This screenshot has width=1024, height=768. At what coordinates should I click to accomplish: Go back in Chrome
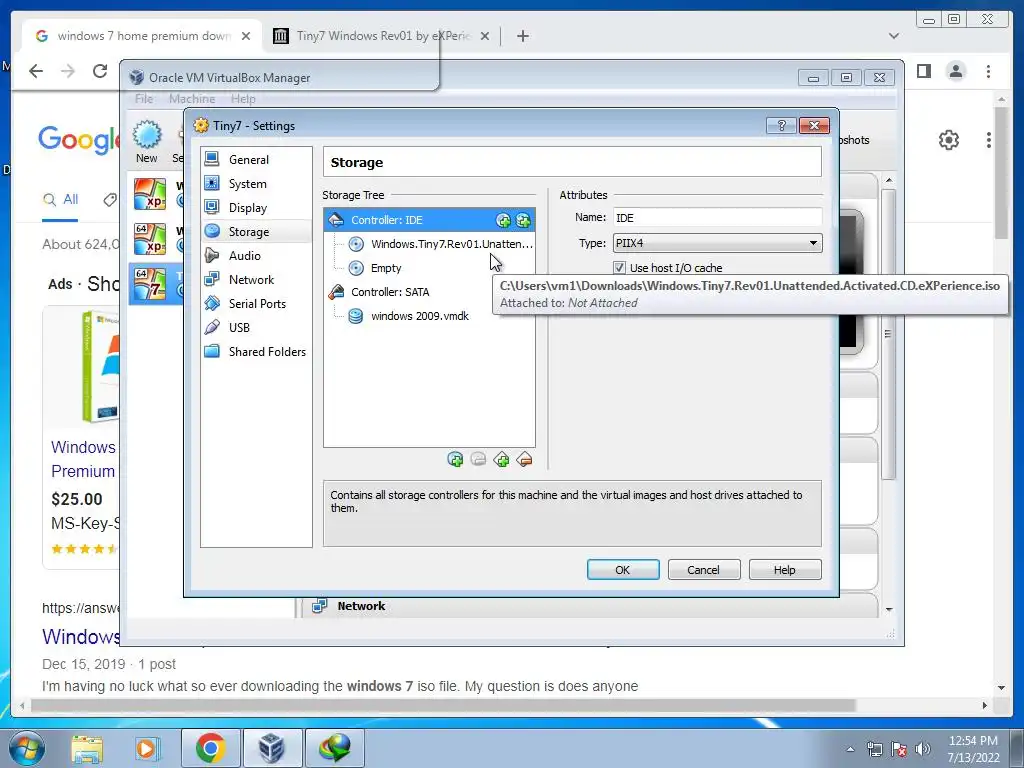pos(36,71)
